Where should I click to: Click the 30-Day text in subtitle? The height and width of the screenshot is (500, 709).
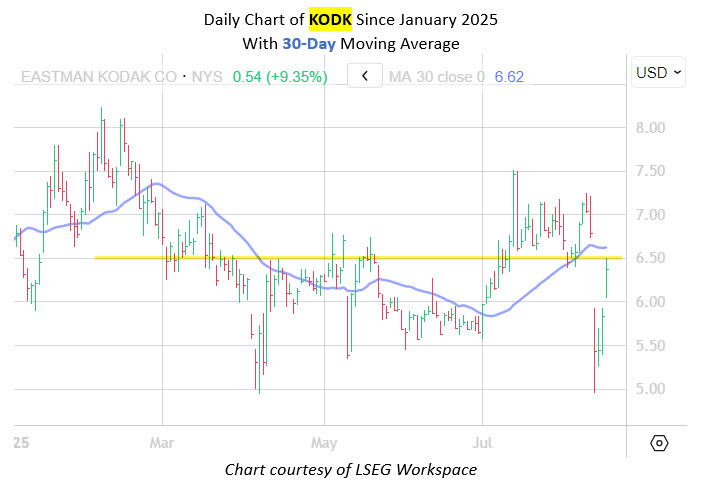coord(309,44)
